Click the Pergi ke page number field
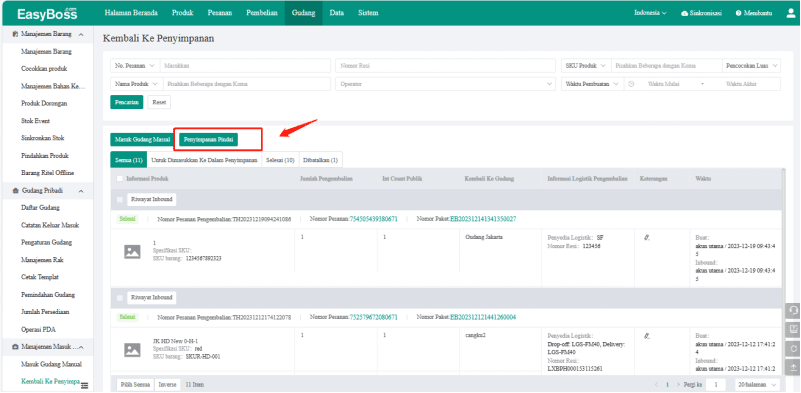 tap(716, 384)
